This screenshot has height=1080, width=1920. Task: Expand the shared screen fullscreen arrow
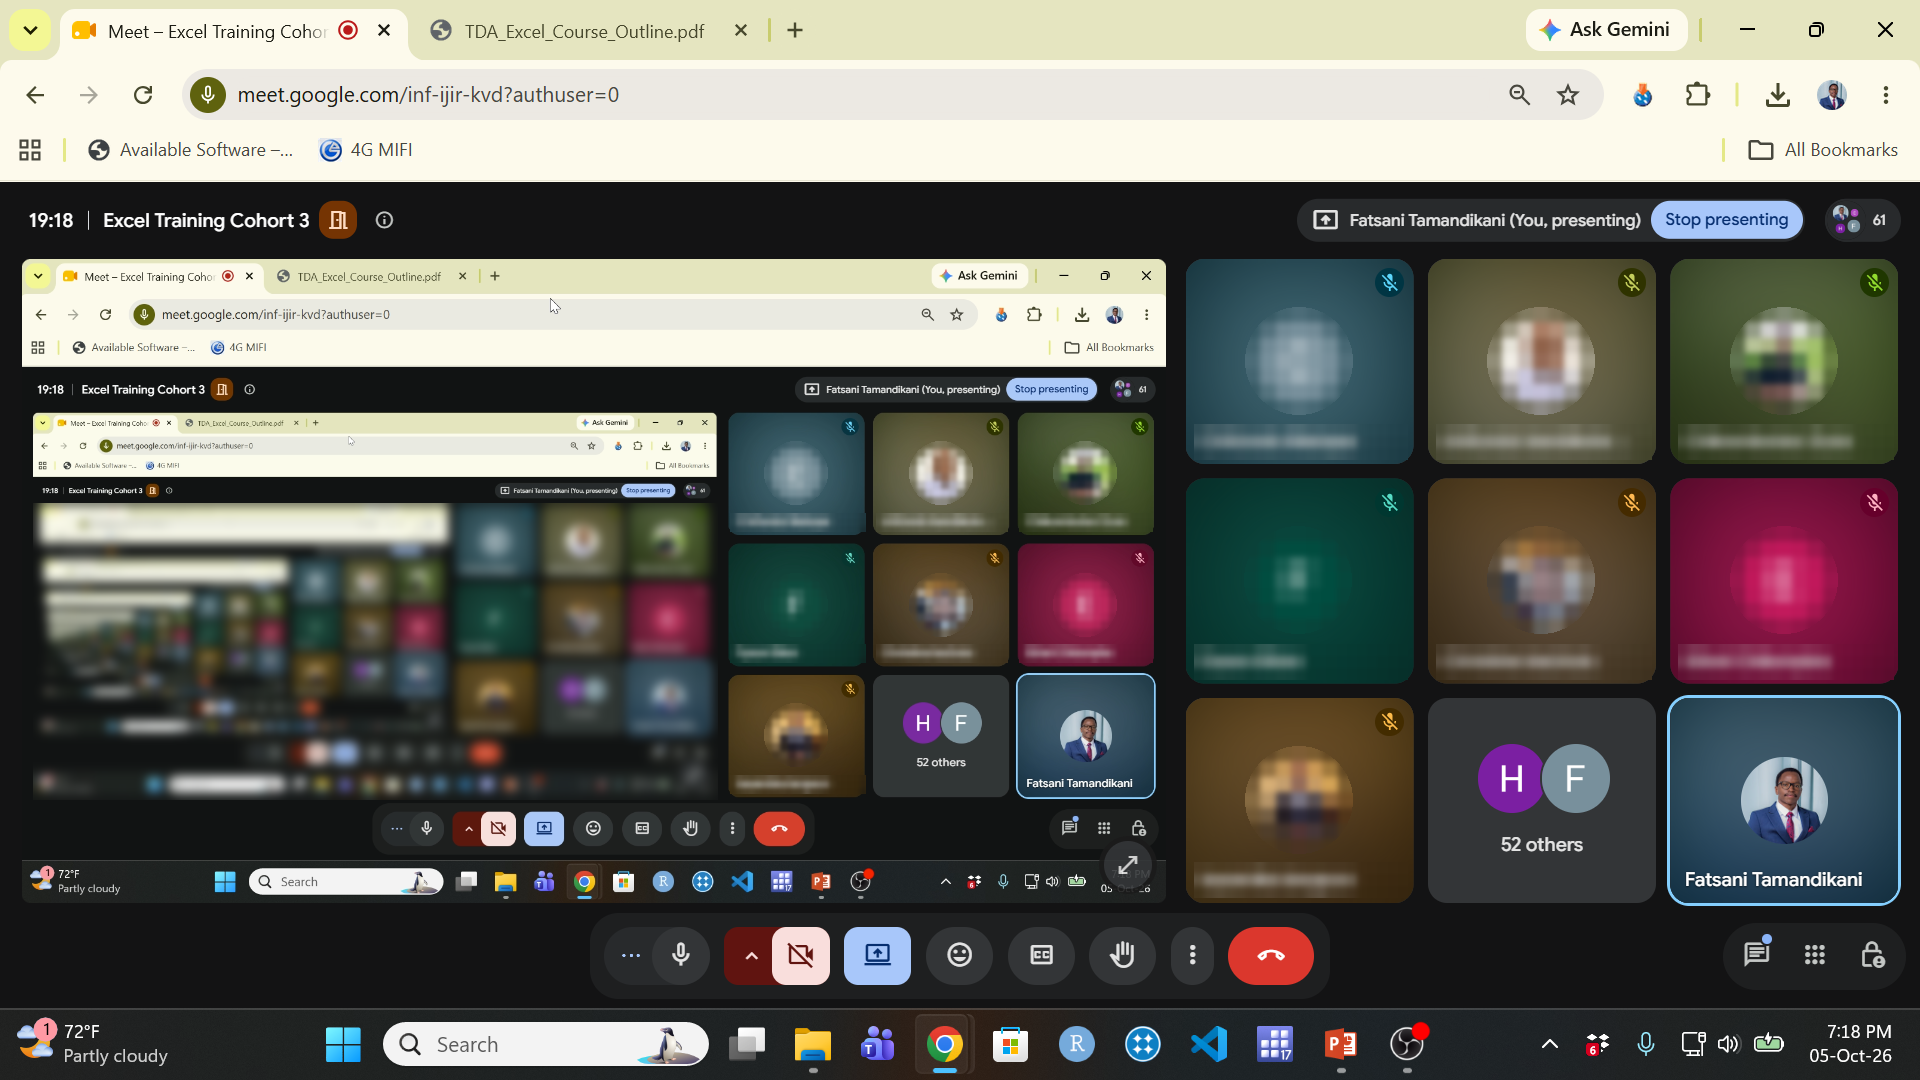1128,865
